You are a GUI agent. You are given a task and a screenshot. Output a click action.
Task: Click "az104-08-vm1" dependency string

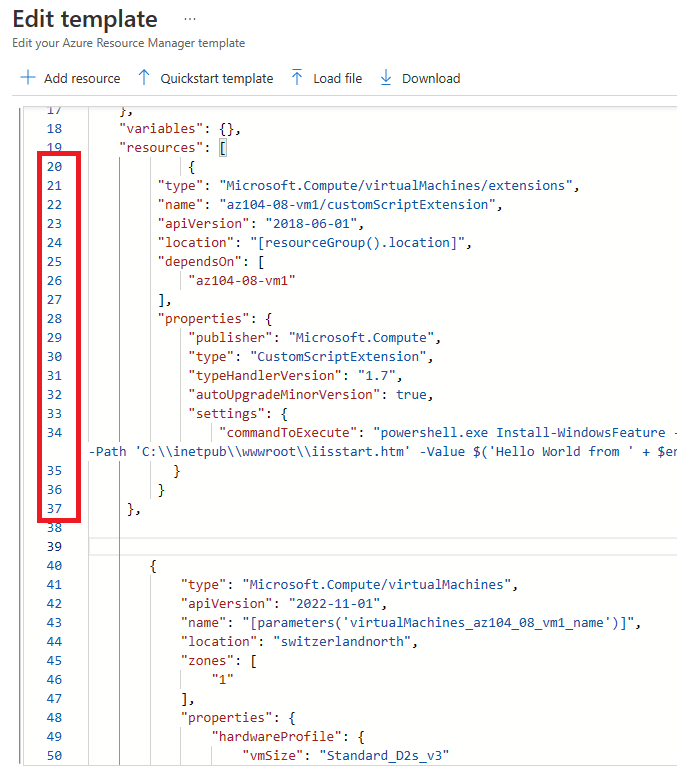[x=242, y=281]
